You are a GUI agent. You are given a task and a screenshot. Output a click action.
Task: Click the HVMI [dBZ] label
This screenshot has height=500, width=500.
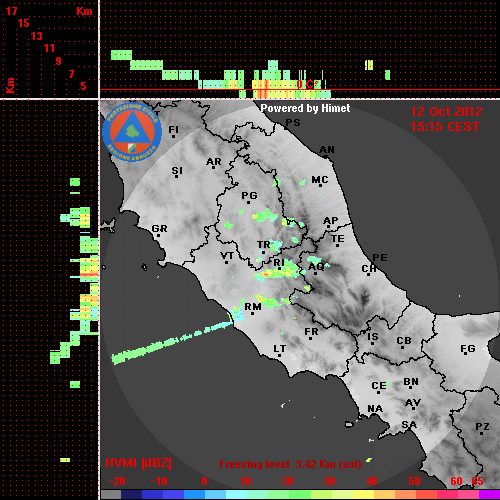tap(138, 463)
